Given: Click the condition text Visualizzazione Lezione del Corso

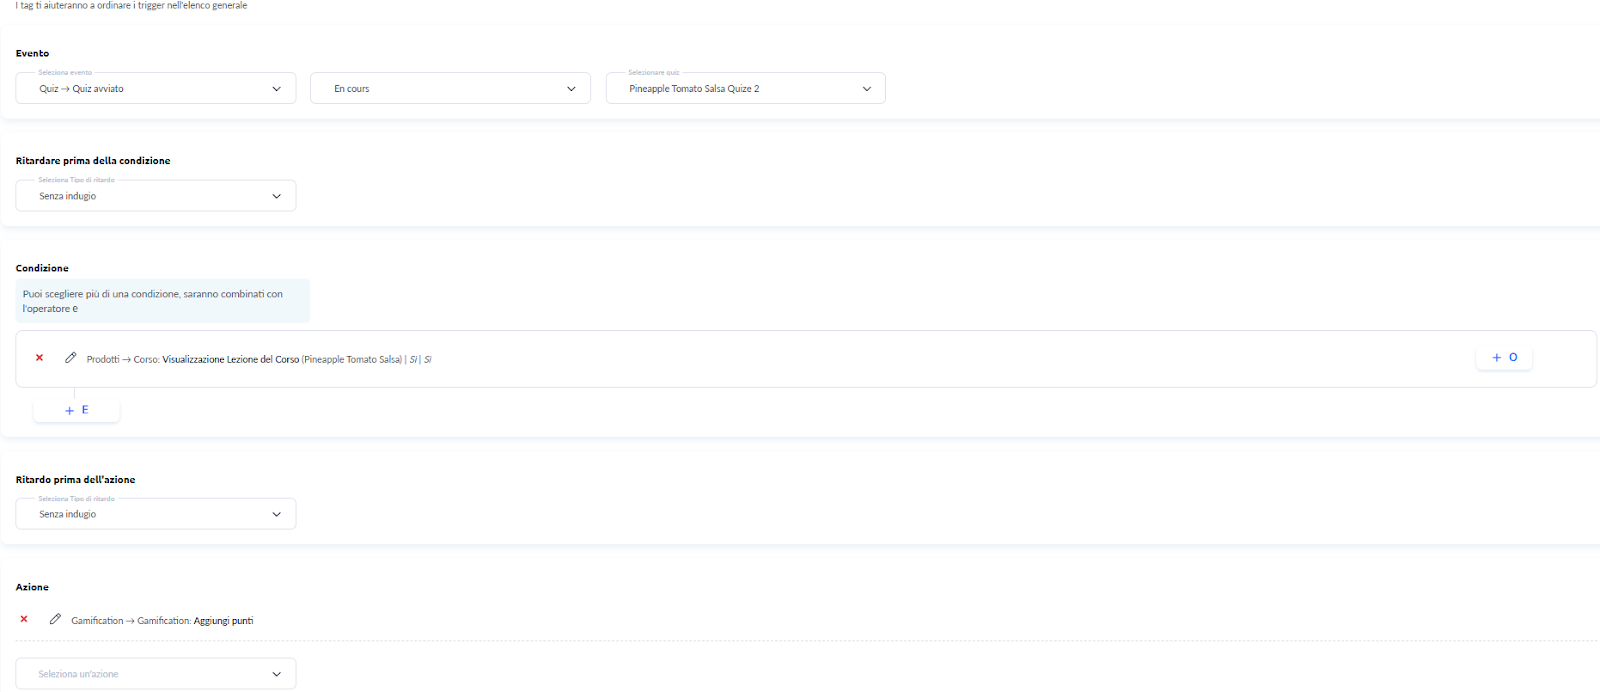Looking at the screenshot, I should [x=231, y=359].
